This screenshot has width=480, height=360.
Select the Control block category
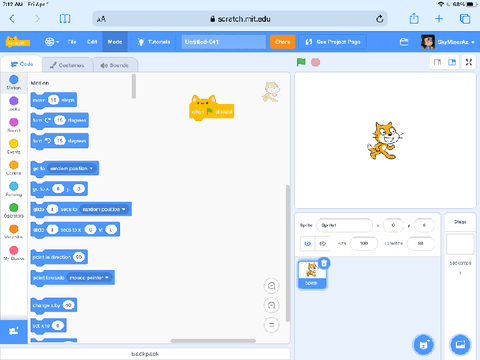(14, 168)
